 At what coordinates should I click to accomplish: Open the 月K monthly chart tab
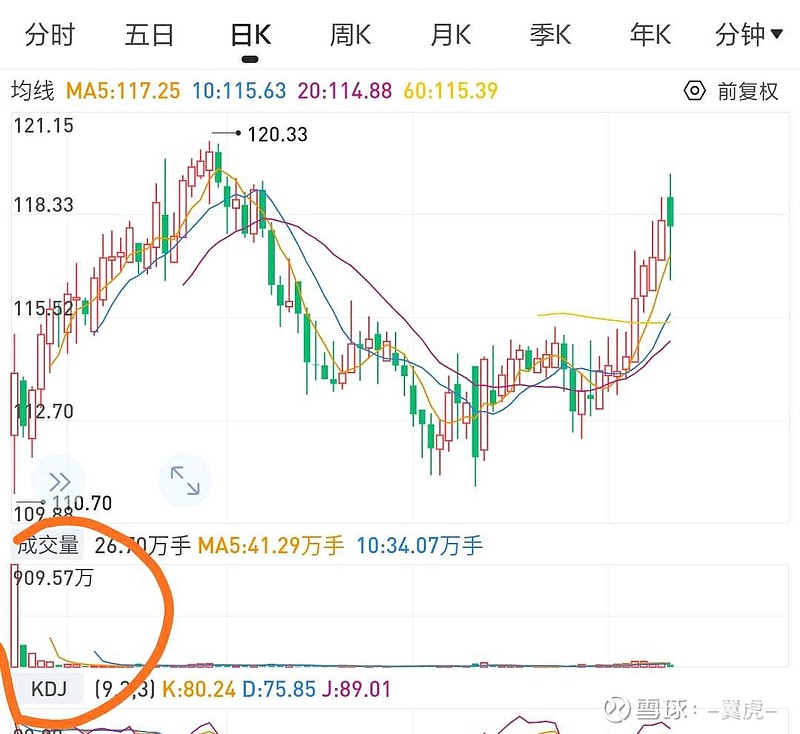point(450,35)
